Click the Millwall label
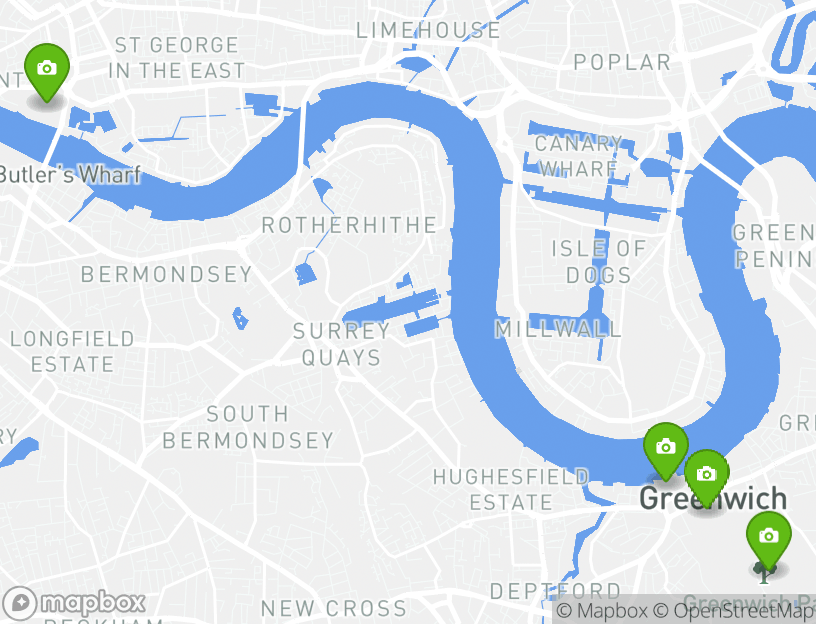This screenshot has height=624, width=816. (x=558, y=329)
